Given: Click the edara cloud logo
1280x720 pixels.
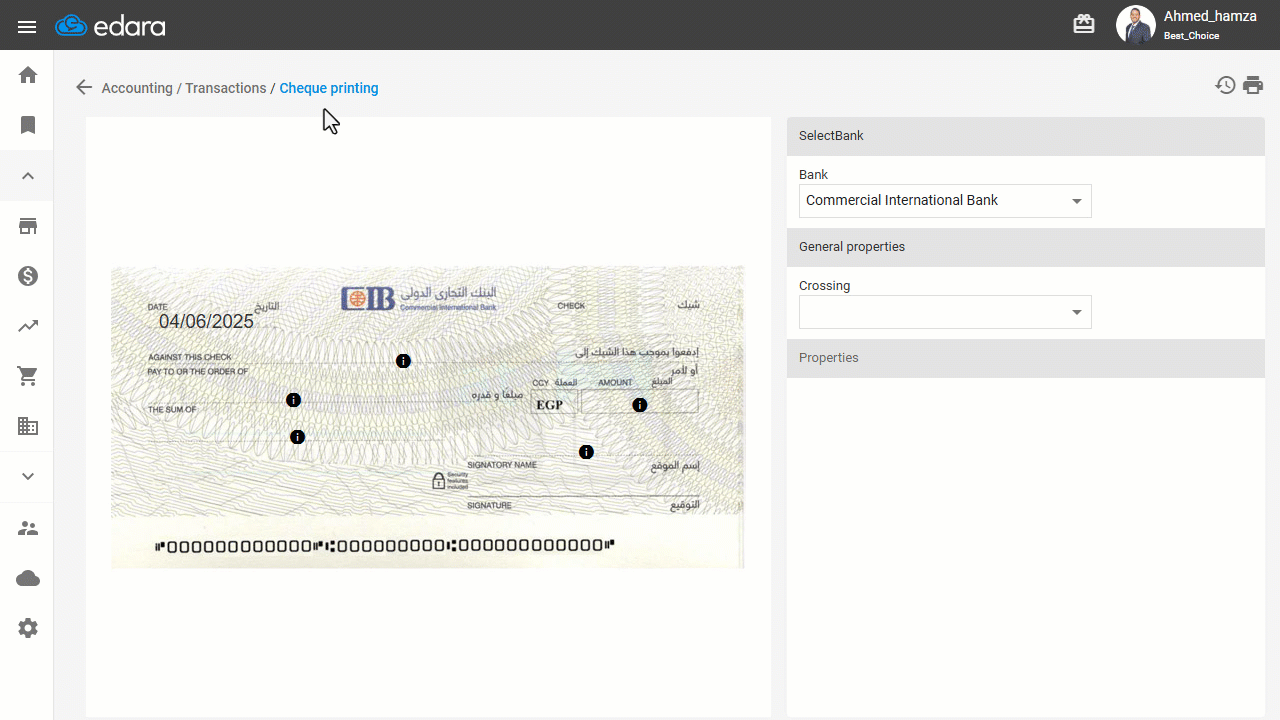Looking at the screenshot, I should (x=110, y=26).
